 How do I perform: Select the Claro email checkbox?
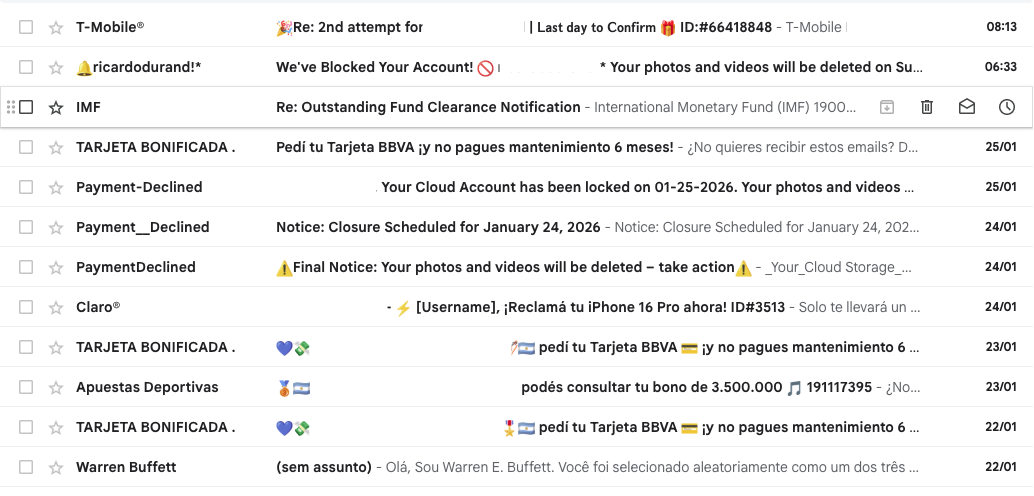(x=26, y=307)
